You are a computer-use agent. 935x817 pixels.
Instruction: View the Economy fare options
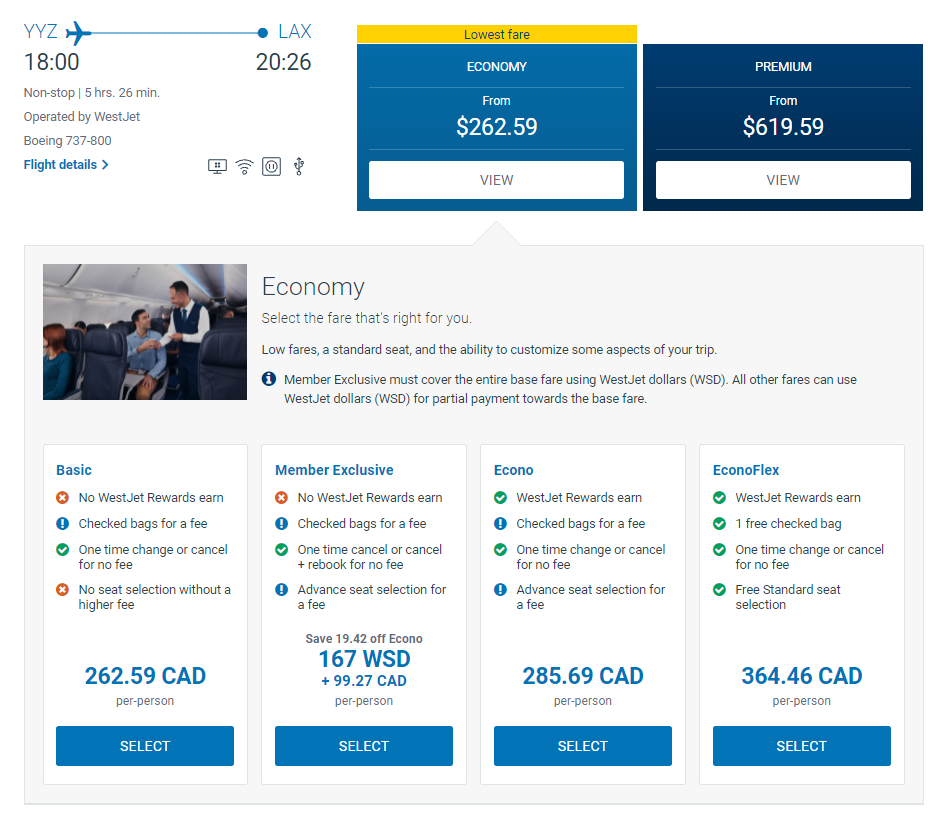click(496, 180)
